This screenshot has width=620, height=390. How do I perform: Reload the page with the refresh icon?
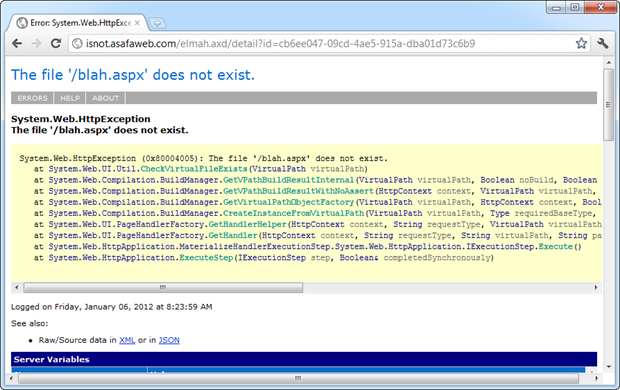coord(56,43)
